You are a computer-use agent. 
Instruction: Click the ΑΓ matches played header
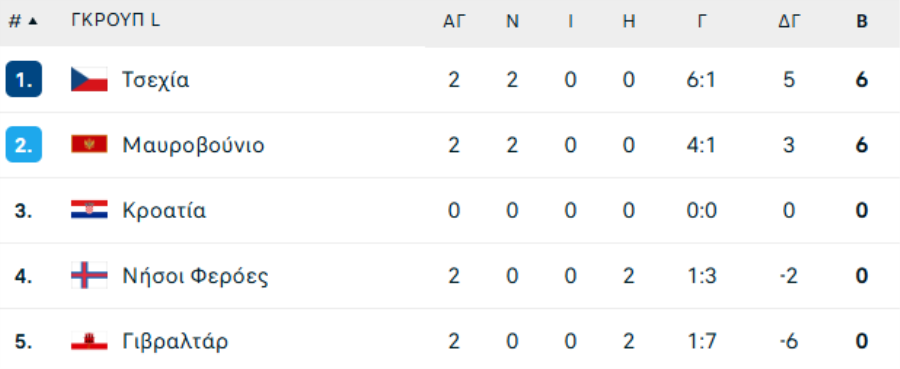point(454,22)
